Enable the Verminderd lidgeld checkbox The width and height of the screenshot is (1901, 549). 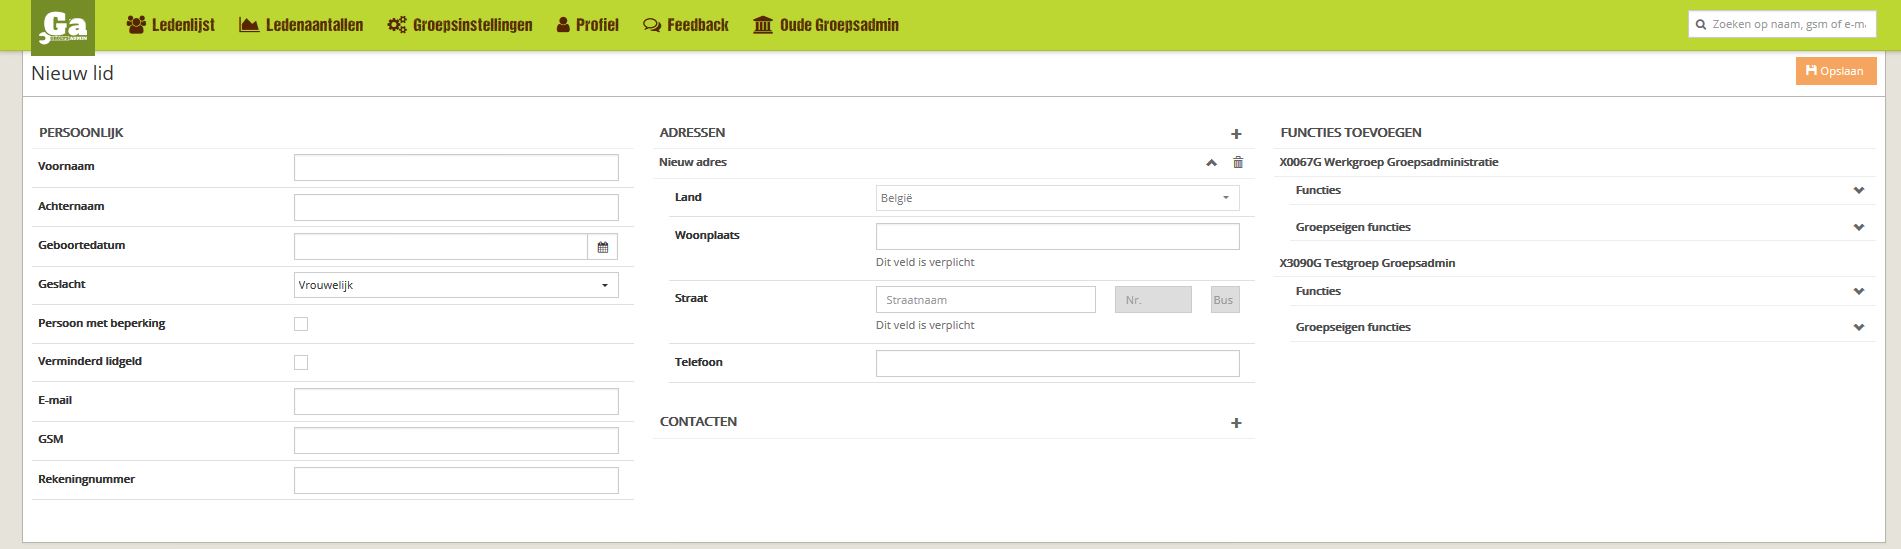(x=301, y=363)
